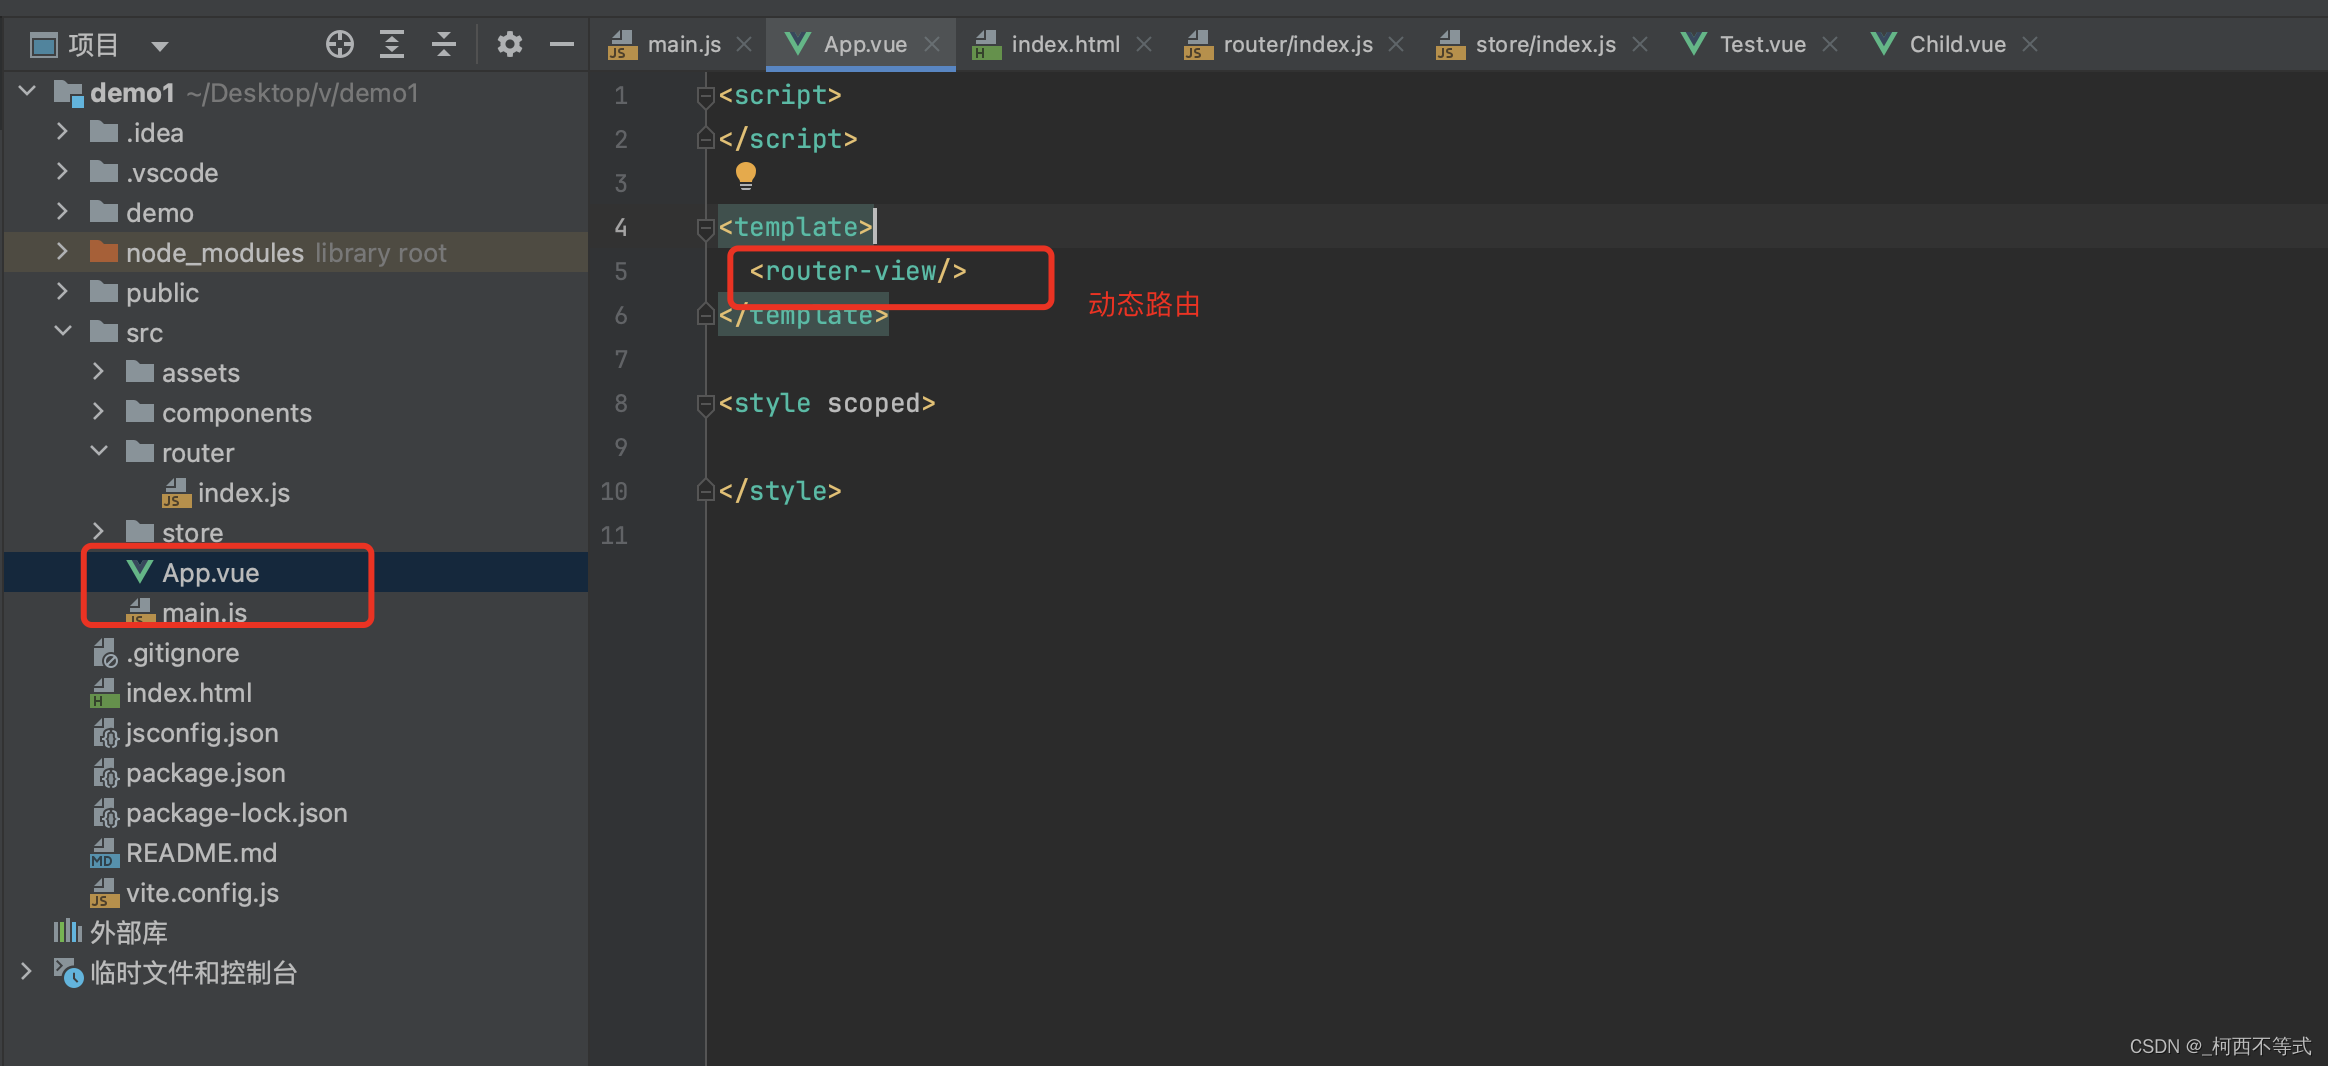Expand the .vscode folder
The width and height of the screenshot is (2328, 1066).
point(62,172)
